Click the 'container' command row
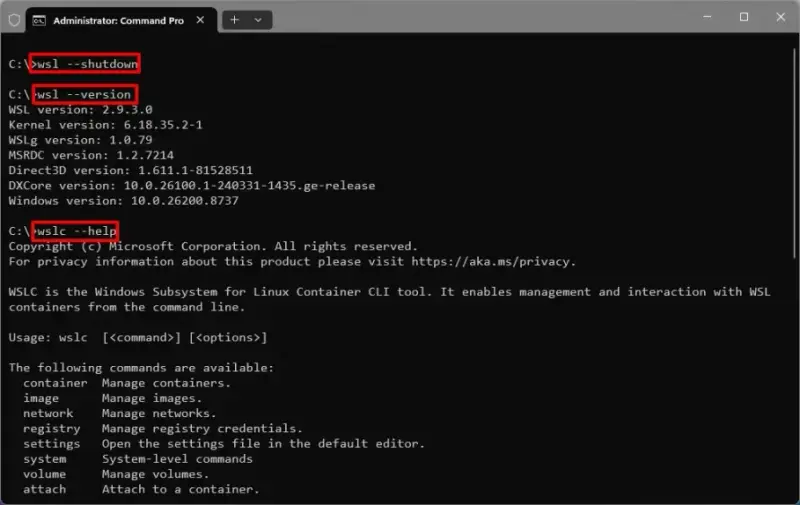800x505 pixels. coord(127,383)
